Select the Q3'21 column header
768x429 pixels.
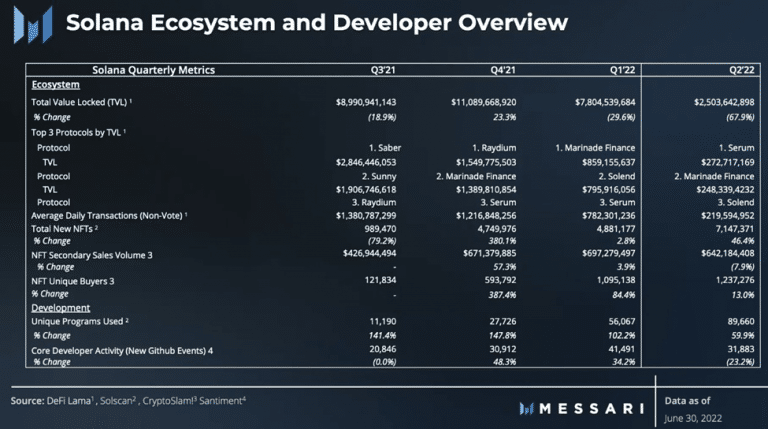pos(383,70)
